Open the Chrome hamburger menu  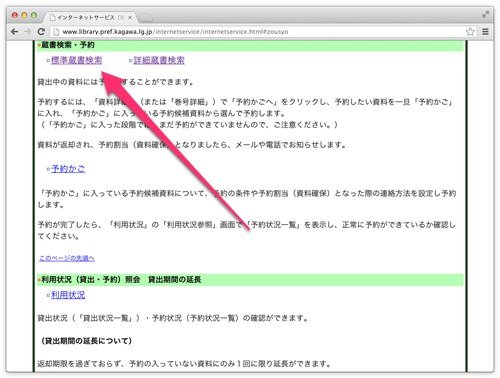point(485,32)
